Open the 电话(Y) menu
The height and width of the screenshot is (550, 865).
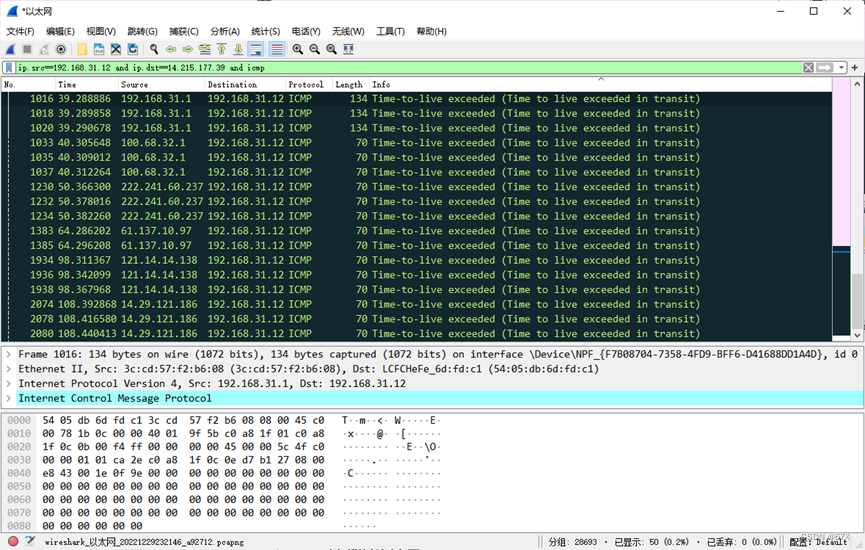(x=306, y=31)
